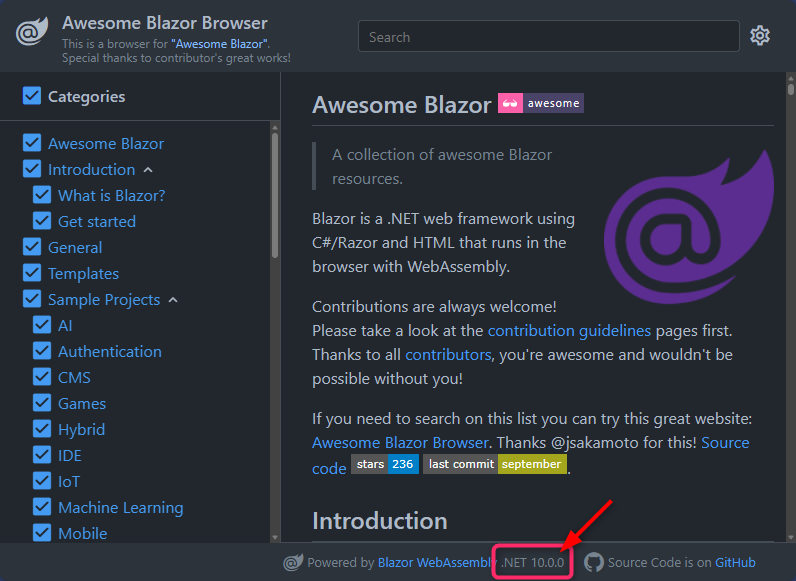The image size is (796, 581).
Task: Uncheck the Sample Projects checkbox
Action: (32, 299)
